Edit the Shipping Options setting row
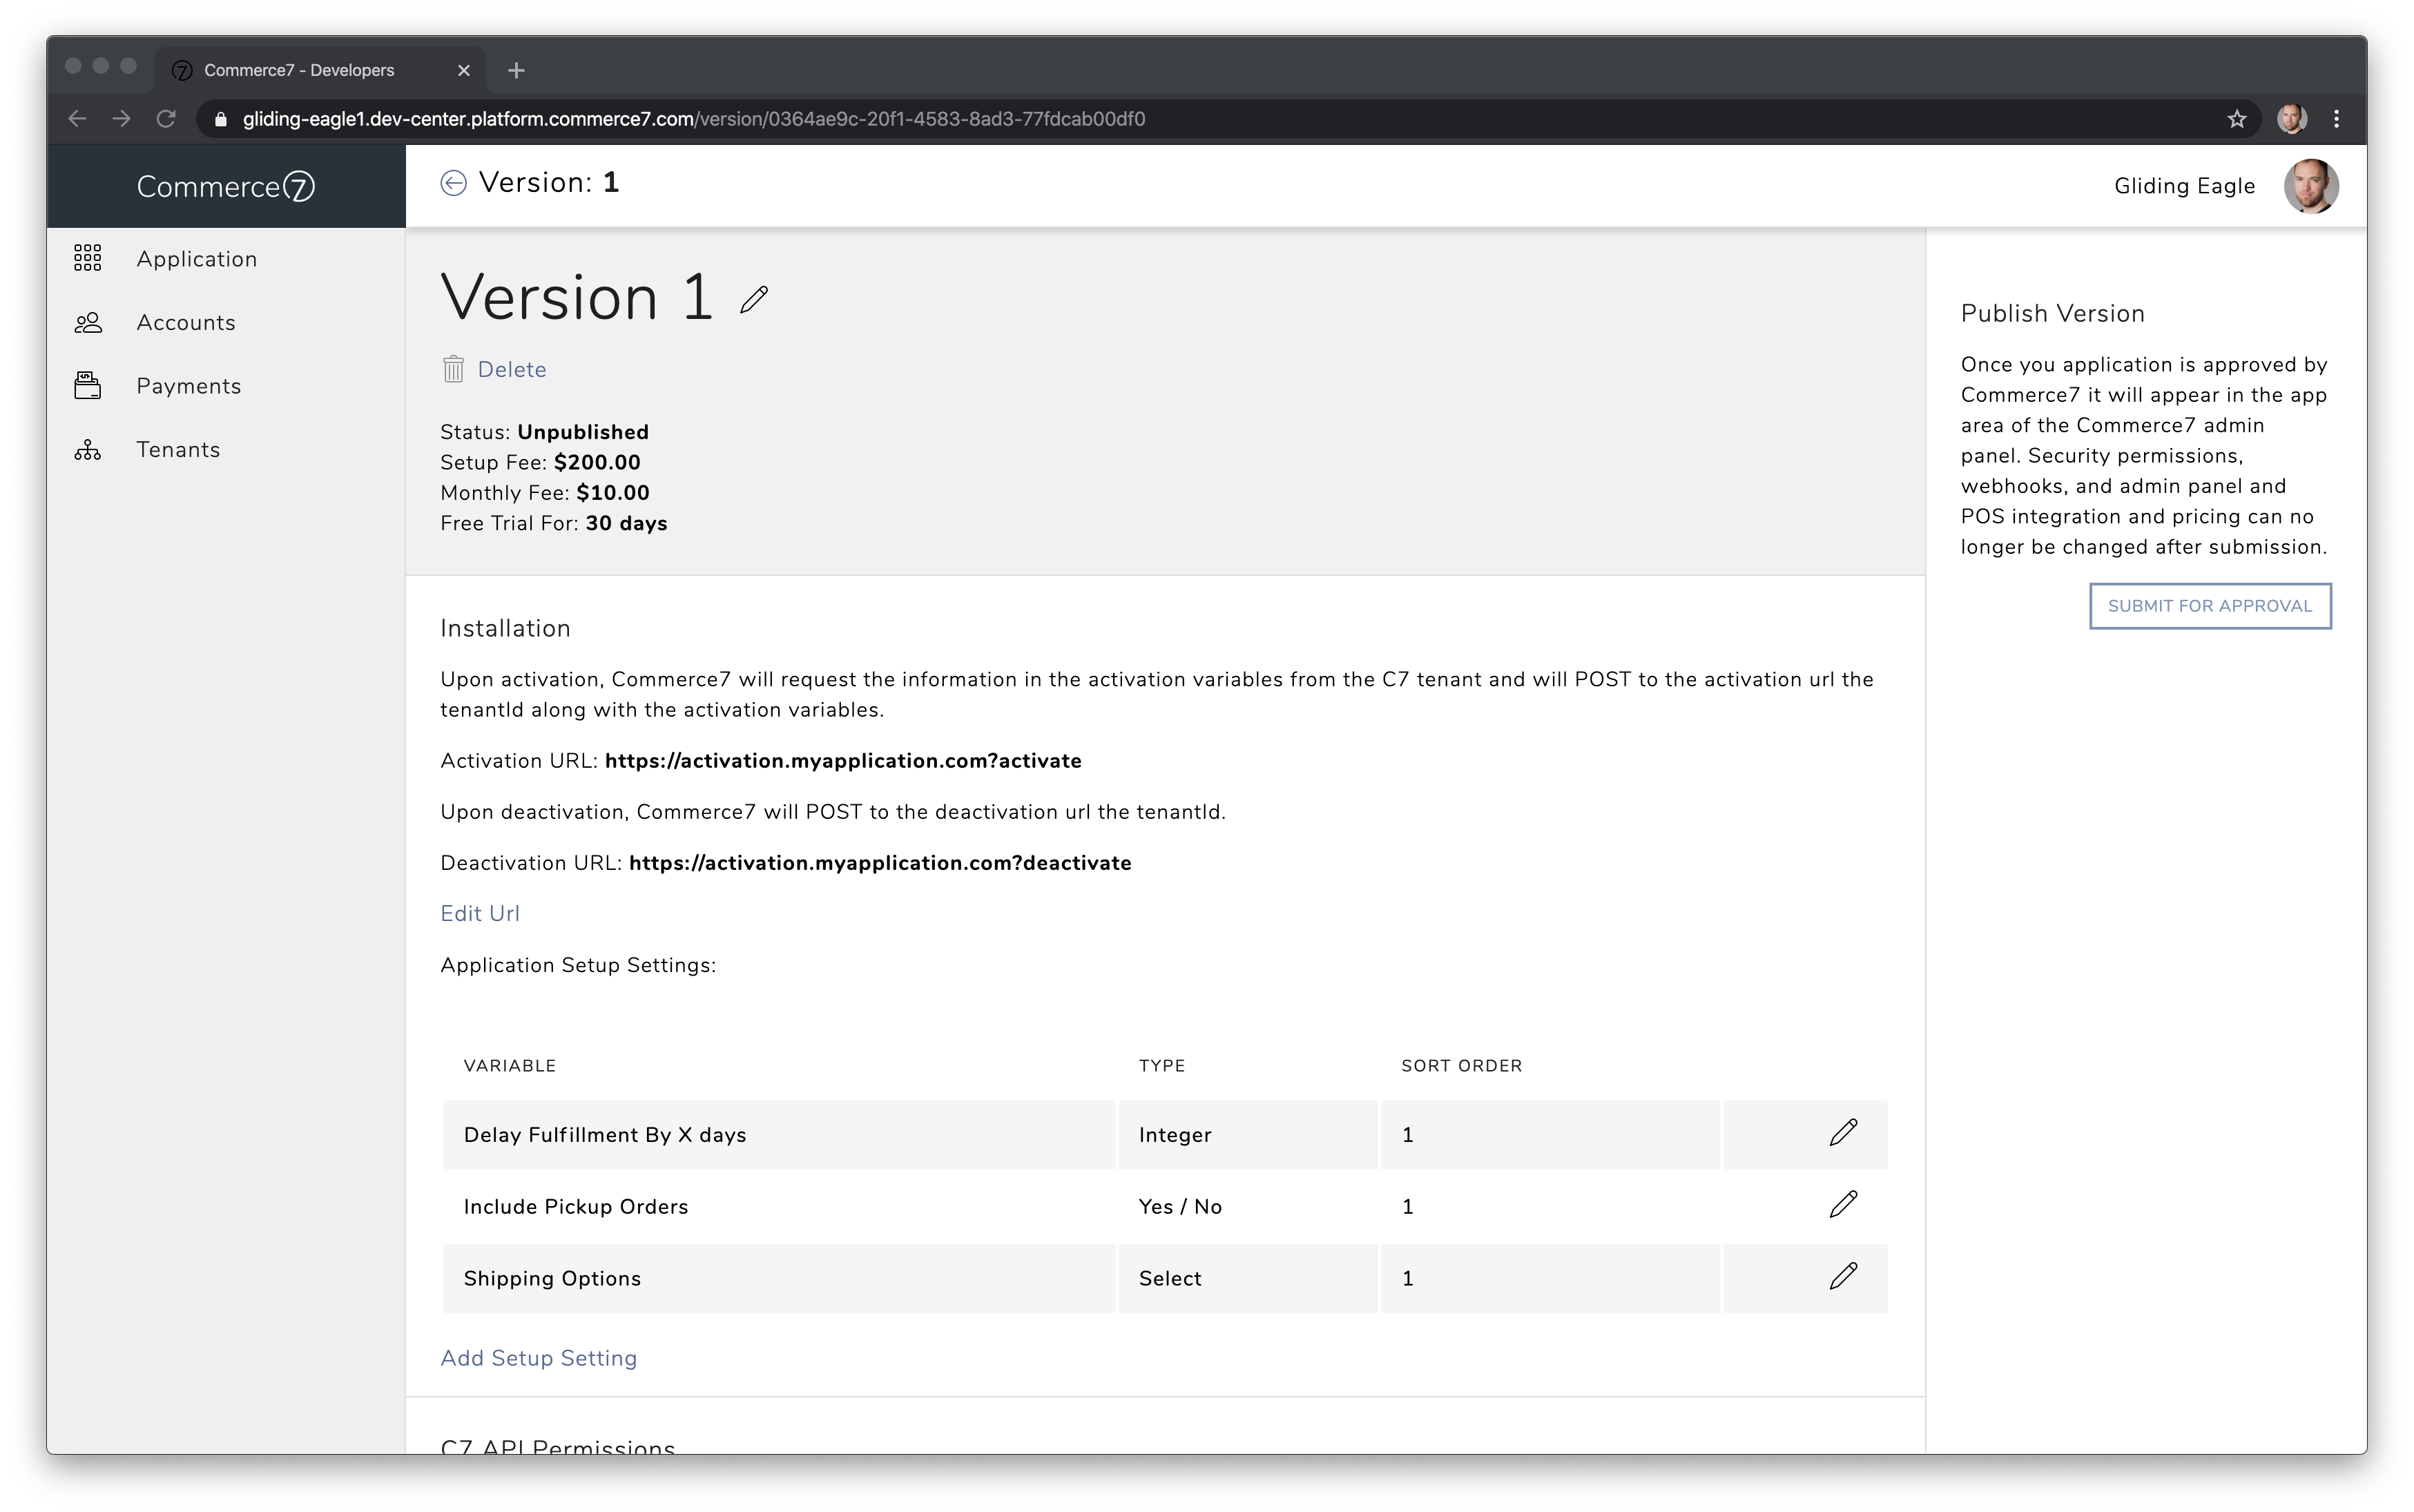 [x=1842, y=1277]
